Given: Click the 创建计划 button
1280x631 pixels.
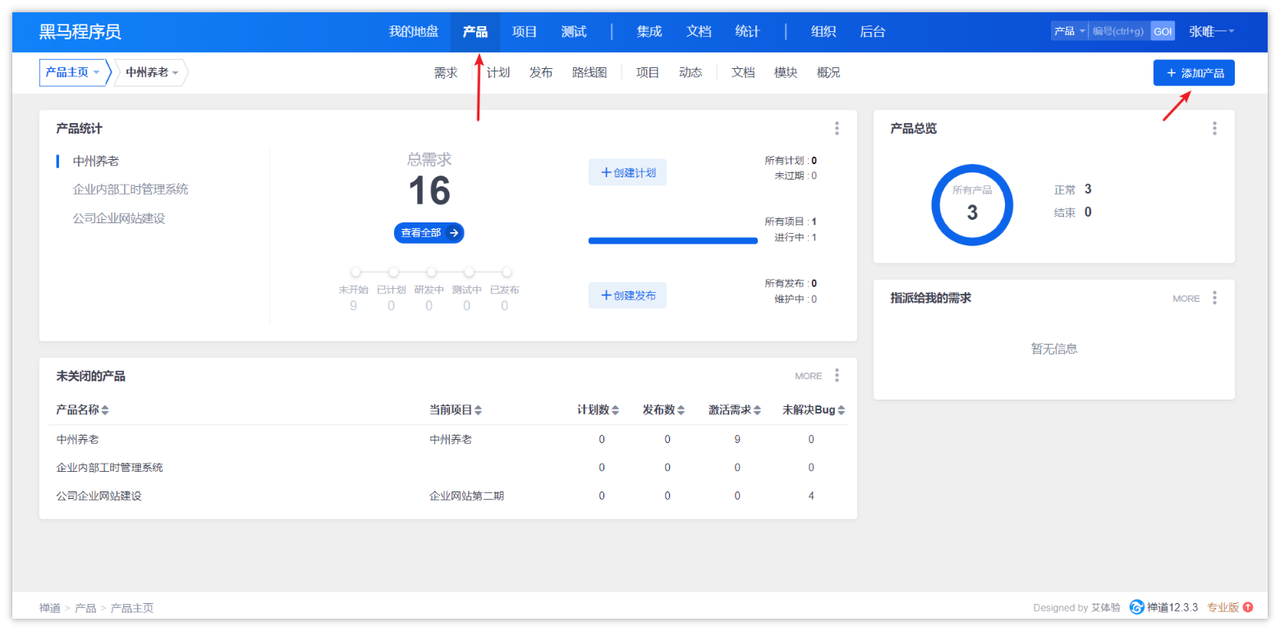Looking at the screenshot, I should point(627,173).
